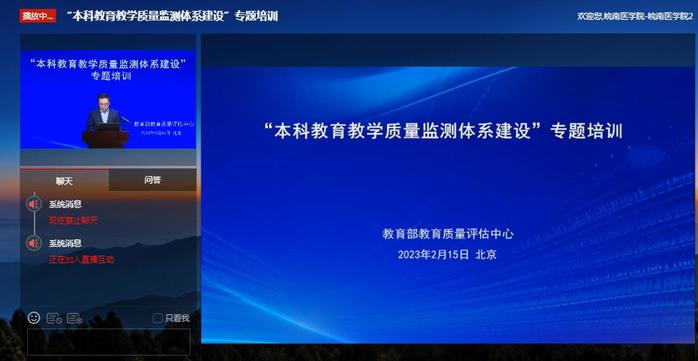The width and height of the screenshot is (698, 361).
Task: Select the red 正在加入直播互动 message
Action: click(81, 260)
